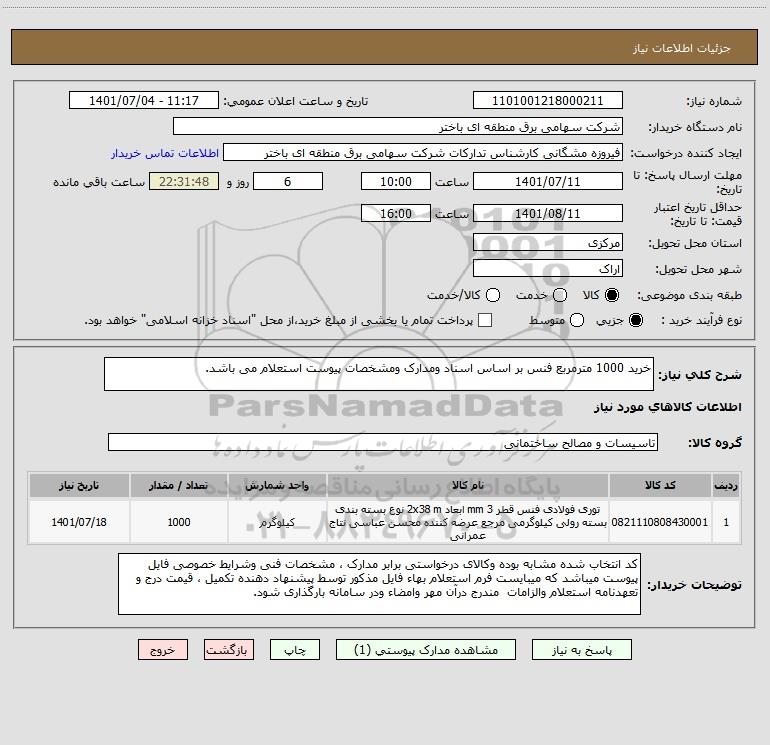The height and width of the screenshot is (745, 770).
Task: Click the کد کالا column header
Action: (660, 485)
